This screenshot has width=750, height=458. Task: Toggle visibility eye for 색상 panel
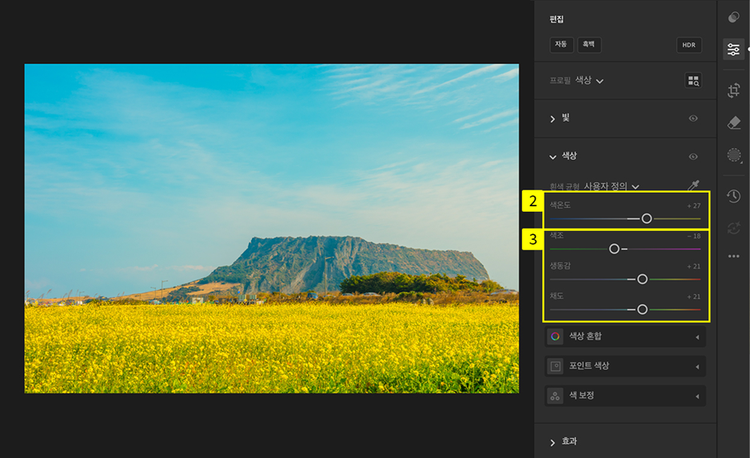point(693,157)
